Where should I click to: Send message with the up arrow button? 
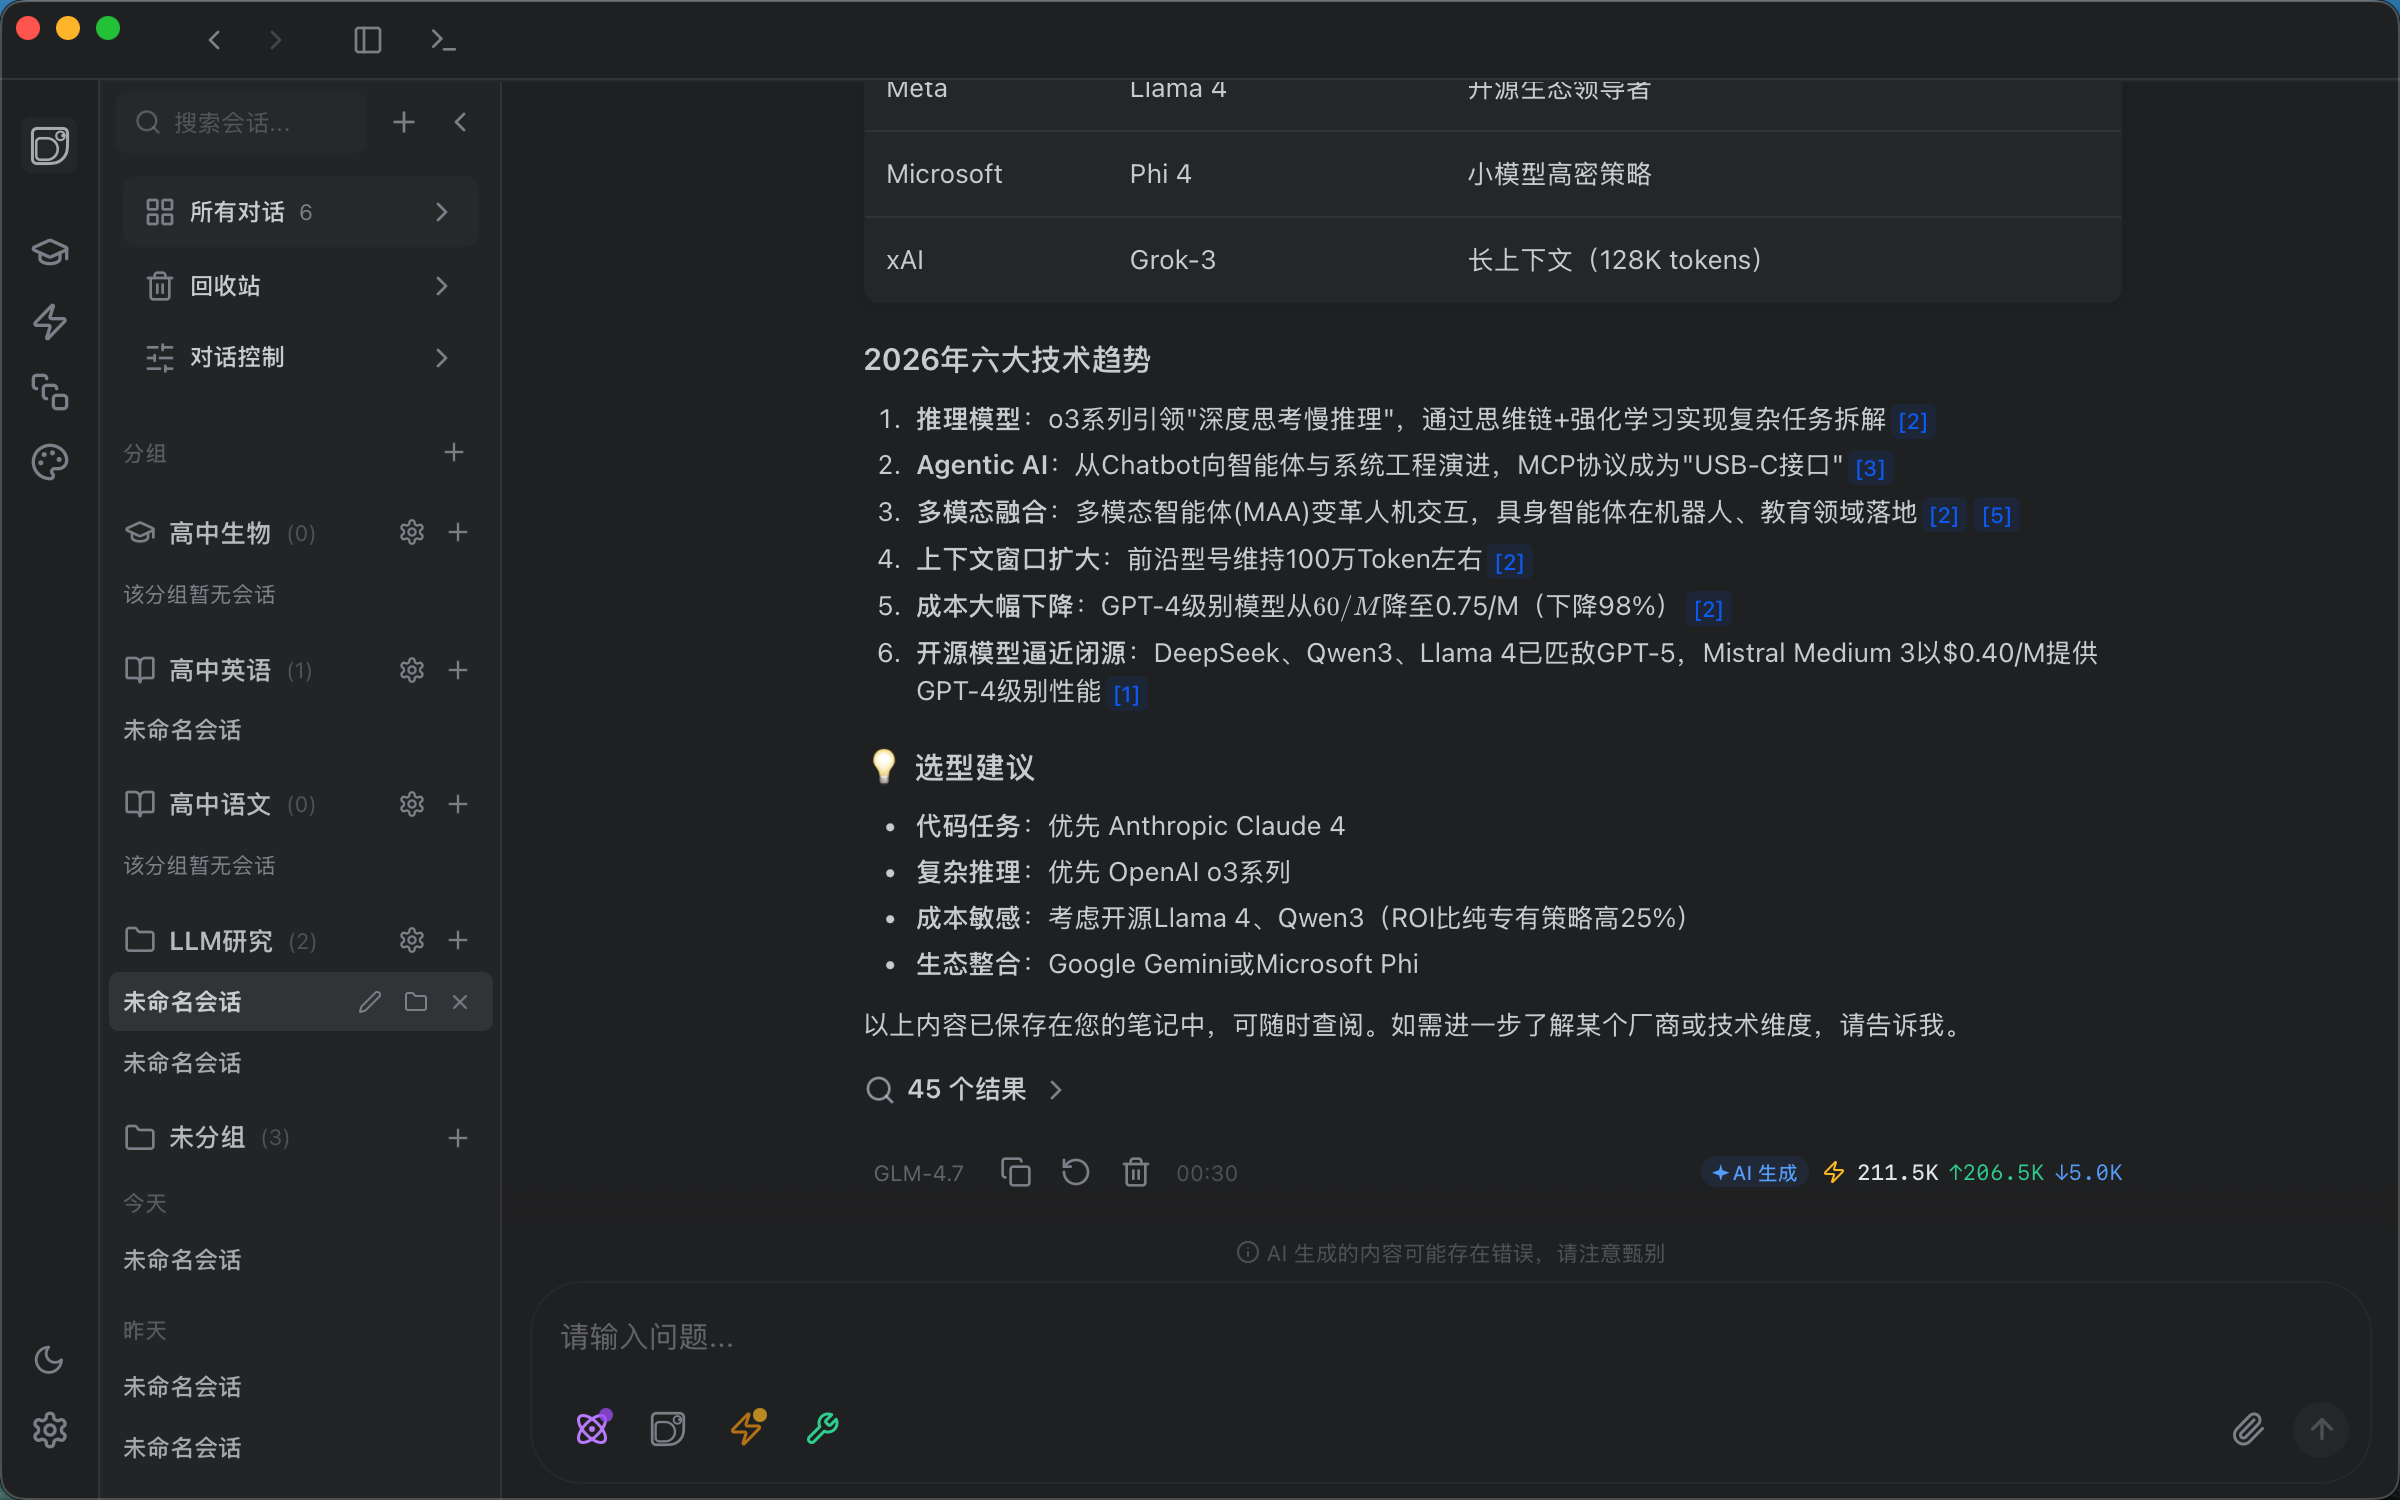2321,1429
